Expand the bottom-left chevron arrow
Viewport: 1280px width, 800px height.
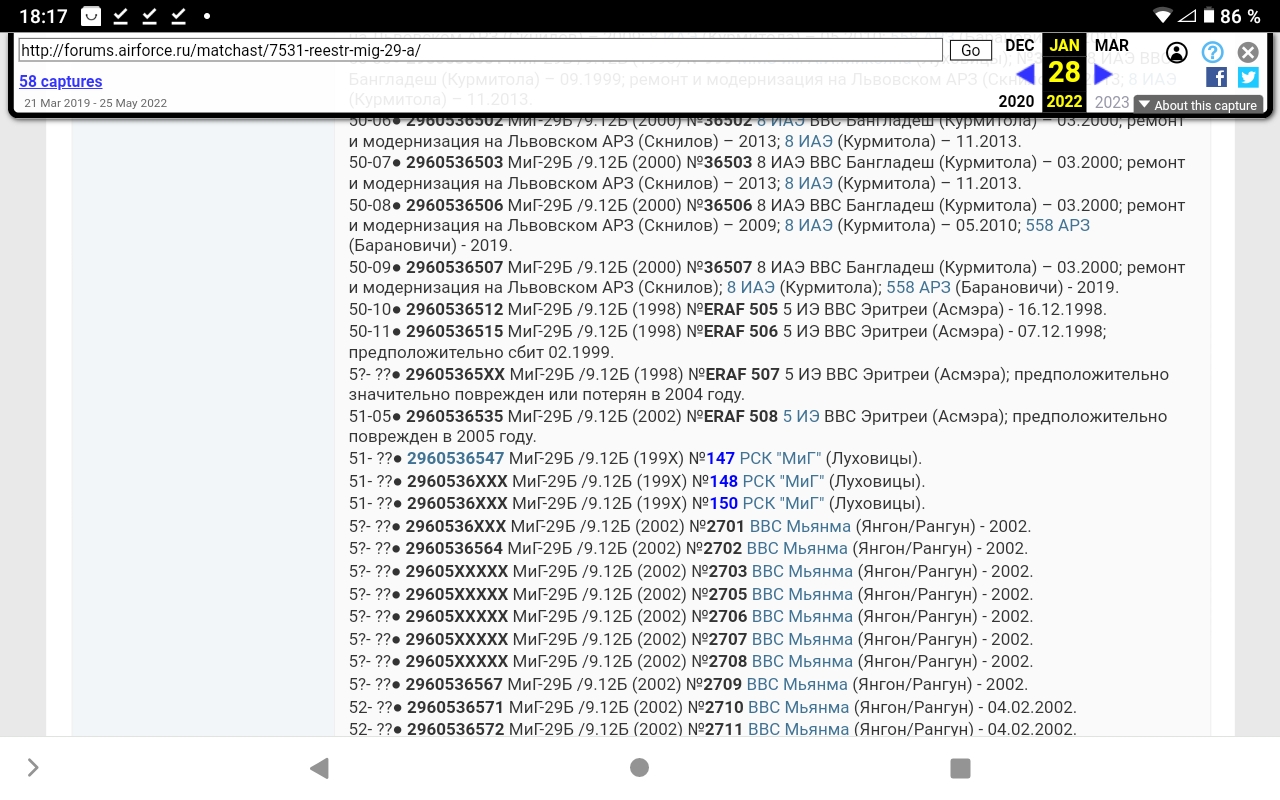[33, 768]
